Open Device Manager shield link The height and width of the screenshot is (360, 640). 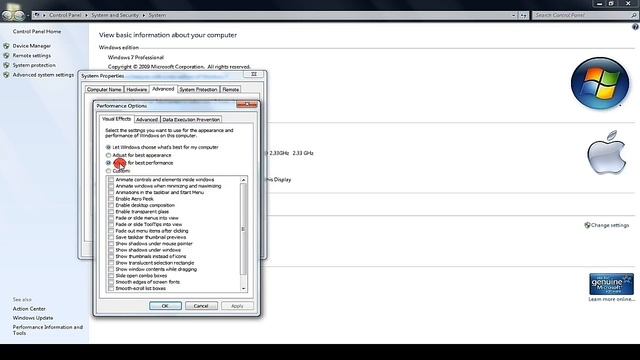31,46
